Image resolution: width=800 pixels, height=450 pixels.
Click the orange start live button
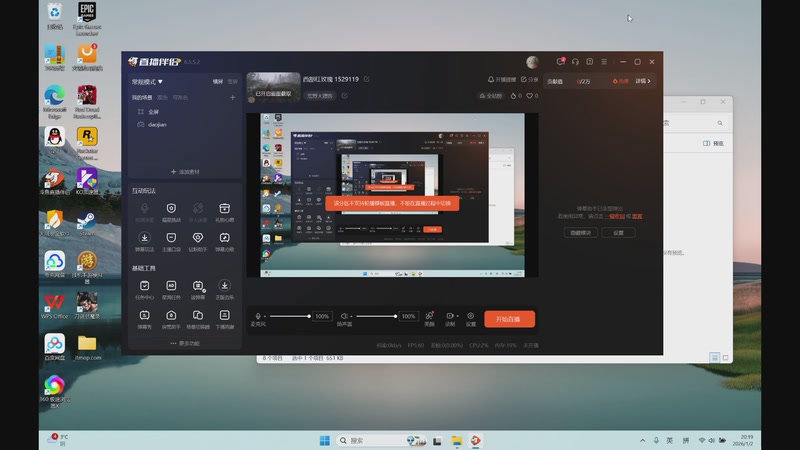[x=509, y=319]
